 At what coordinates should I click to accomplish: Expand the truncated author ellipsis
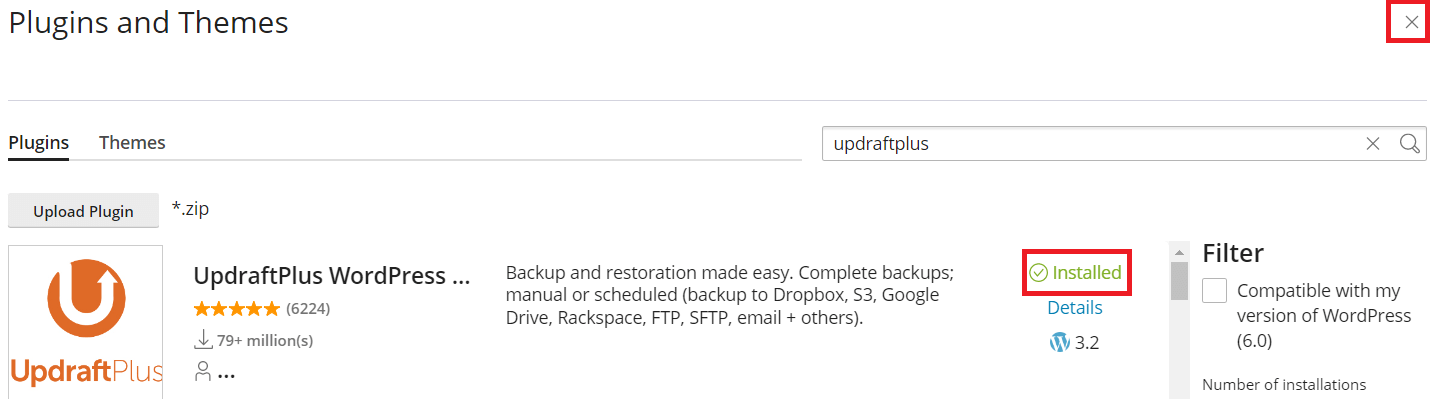click(x=226, y=376)
